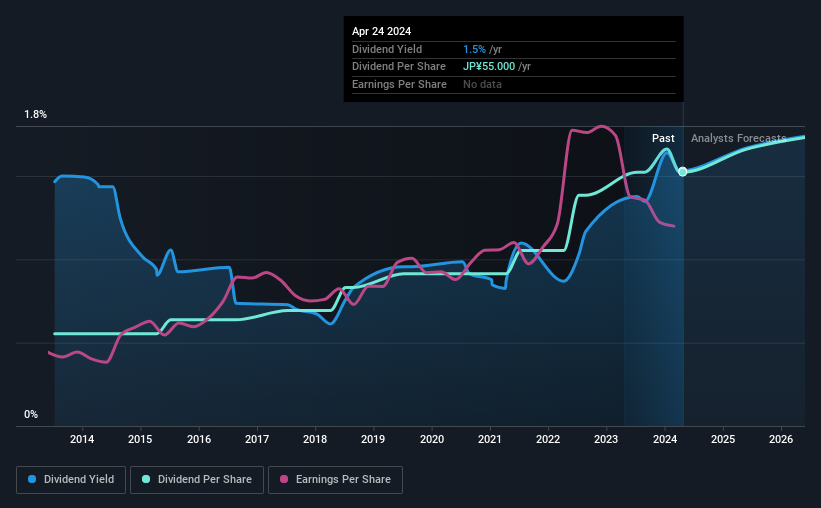Click the pink Earnings Per Share legend dot
Screen dimensions: 821x508
coord(284,479)
